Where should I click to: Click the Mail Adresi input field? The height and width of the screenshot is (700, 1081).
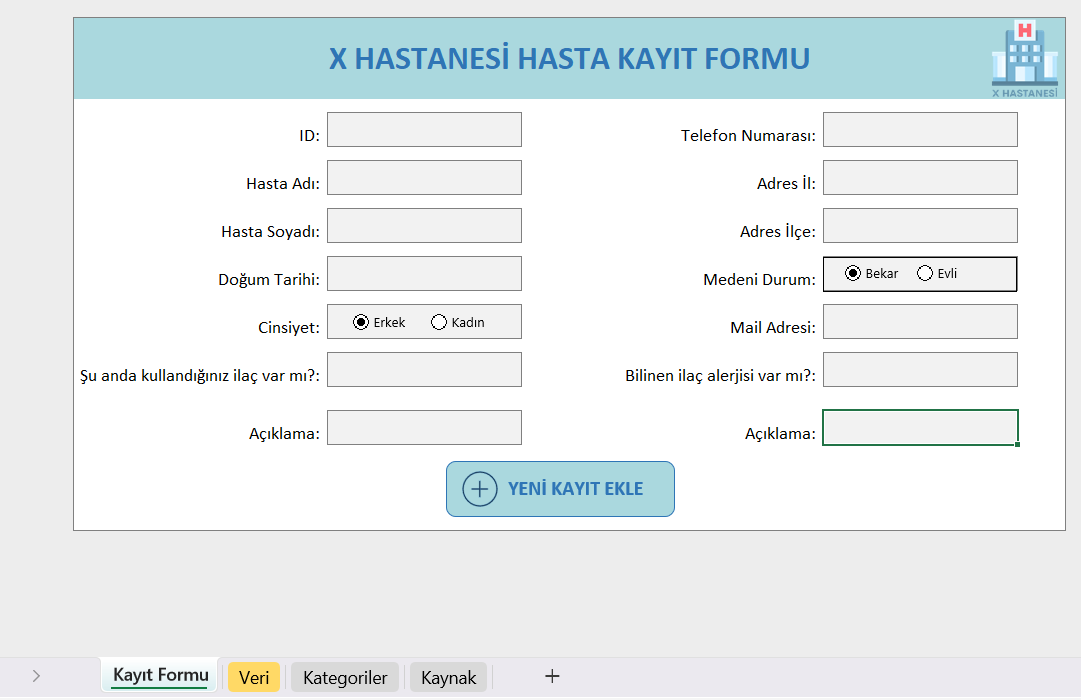tap(920, 321)
